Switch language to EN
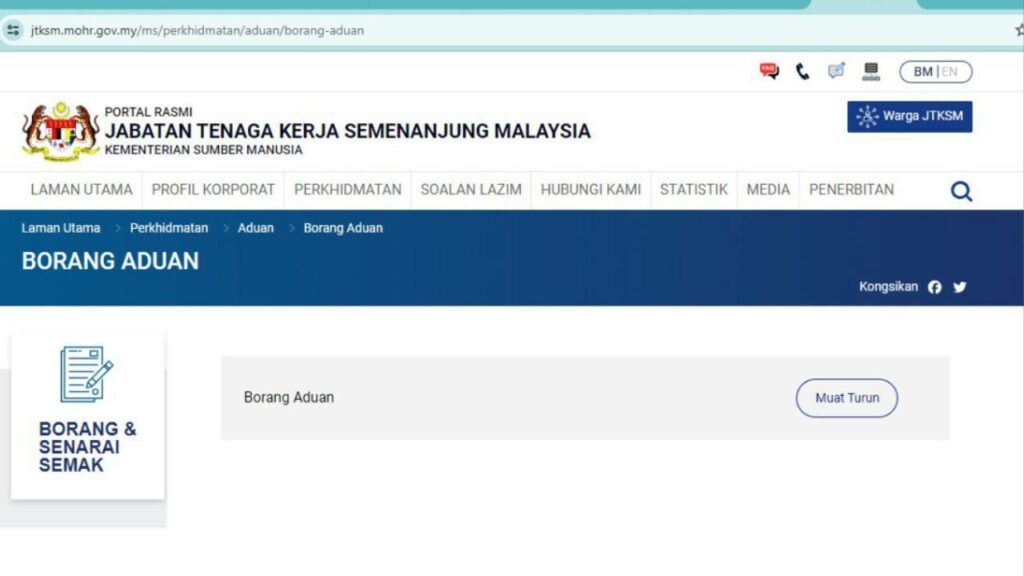Viewport: 1024px width, 576px height. (950, 72)
